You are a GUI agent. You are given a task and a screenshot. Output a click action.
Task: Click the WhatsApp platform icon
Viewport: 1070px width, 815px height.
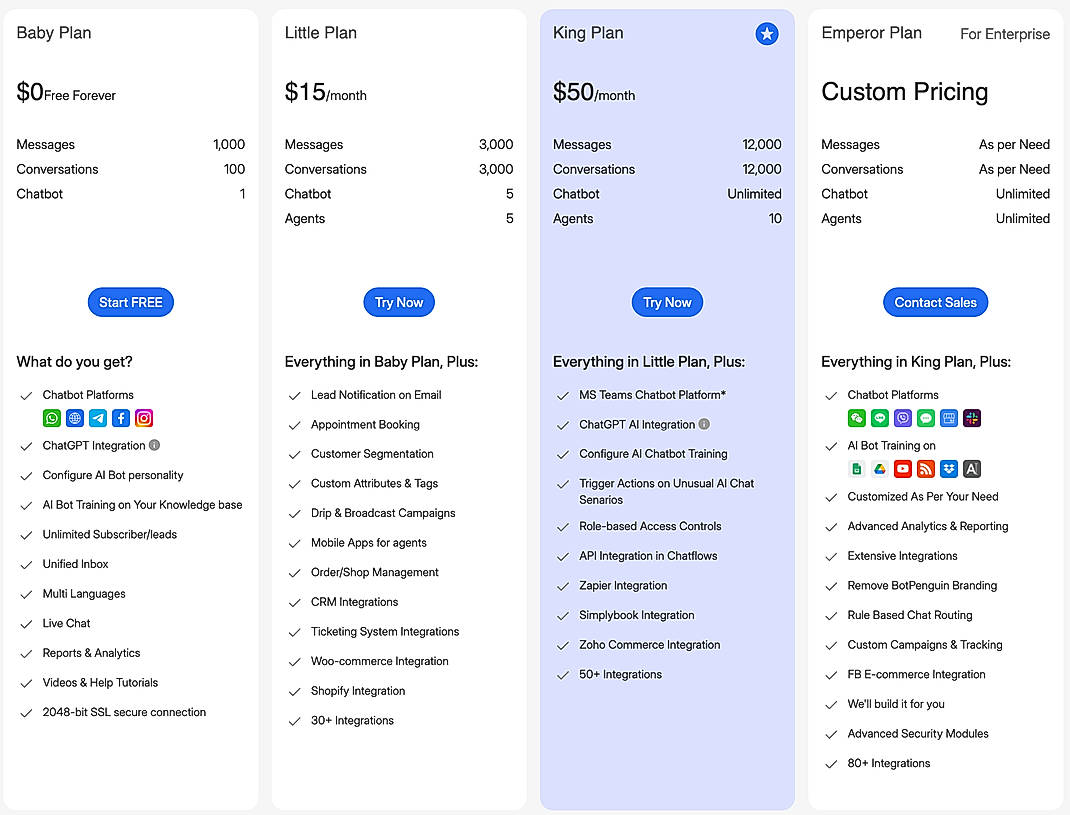(52, 419)
